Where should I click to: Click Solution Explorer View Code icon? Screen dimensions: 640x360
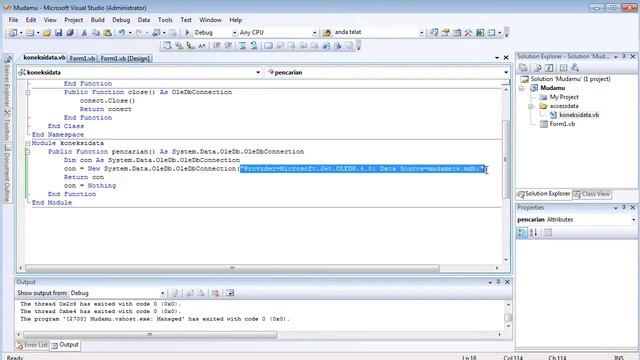[563, 67]
